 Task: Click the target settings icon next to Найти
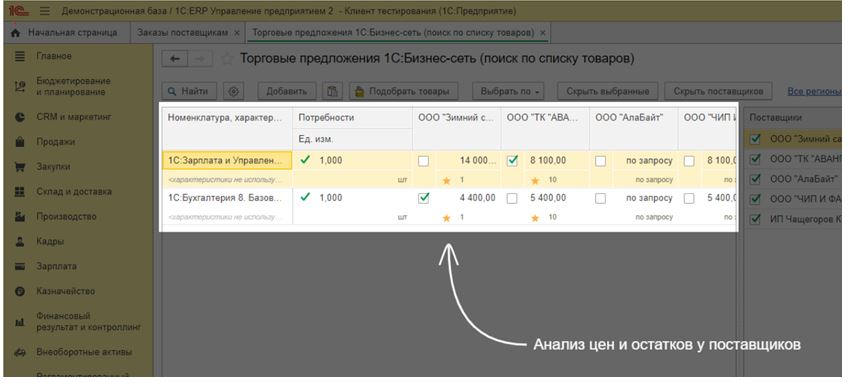pyautogui.click(x=234, y=91)
